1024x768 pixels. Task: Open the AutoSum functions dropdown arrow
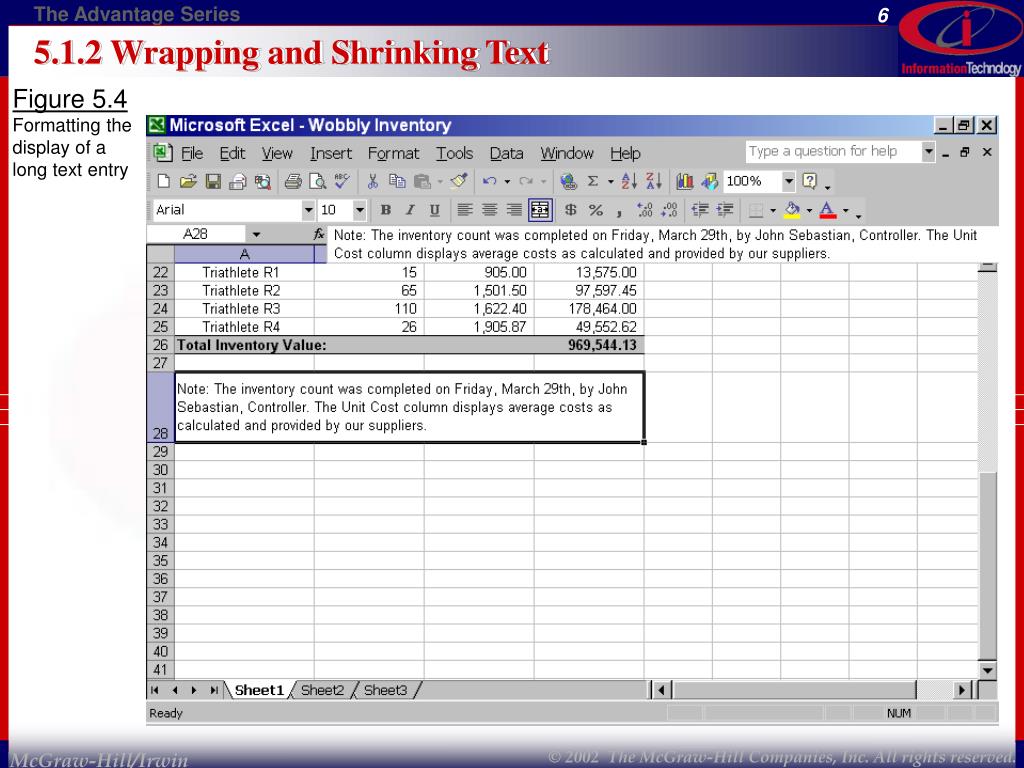[x=611, y=182]
